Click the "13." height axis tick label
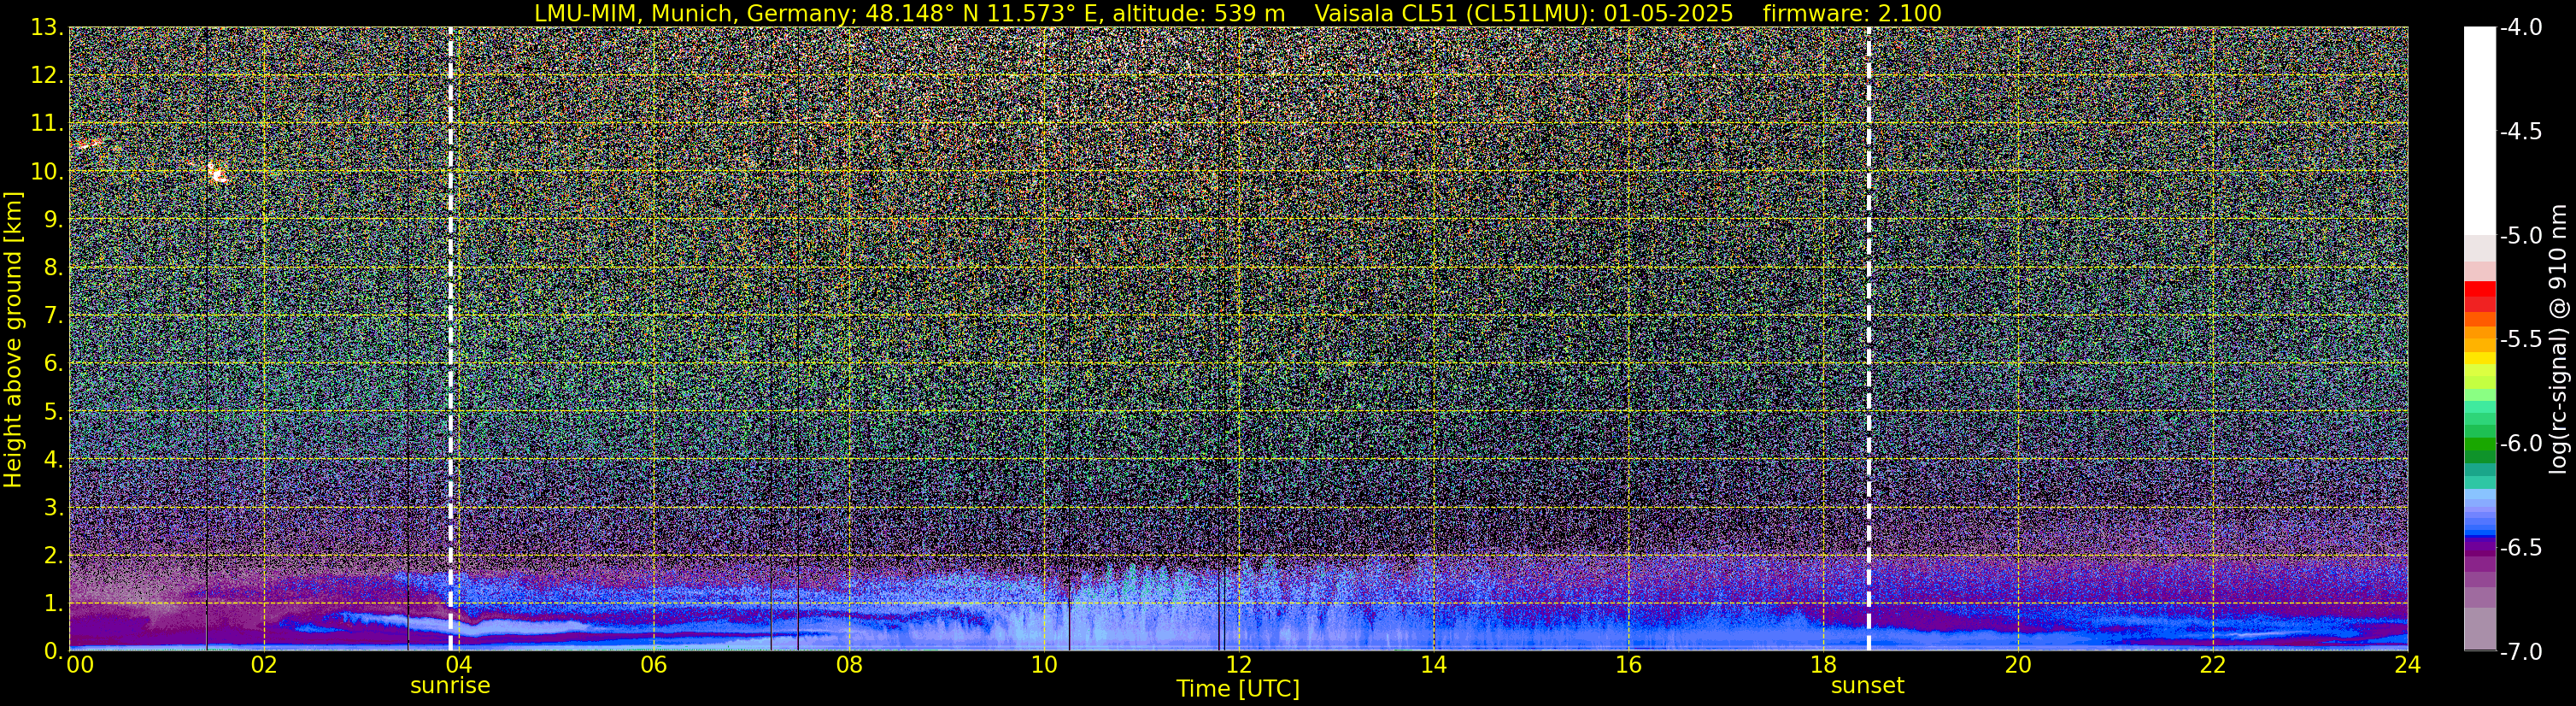The width and height of the screenshot is (2576, 706). tap(48, 28)
